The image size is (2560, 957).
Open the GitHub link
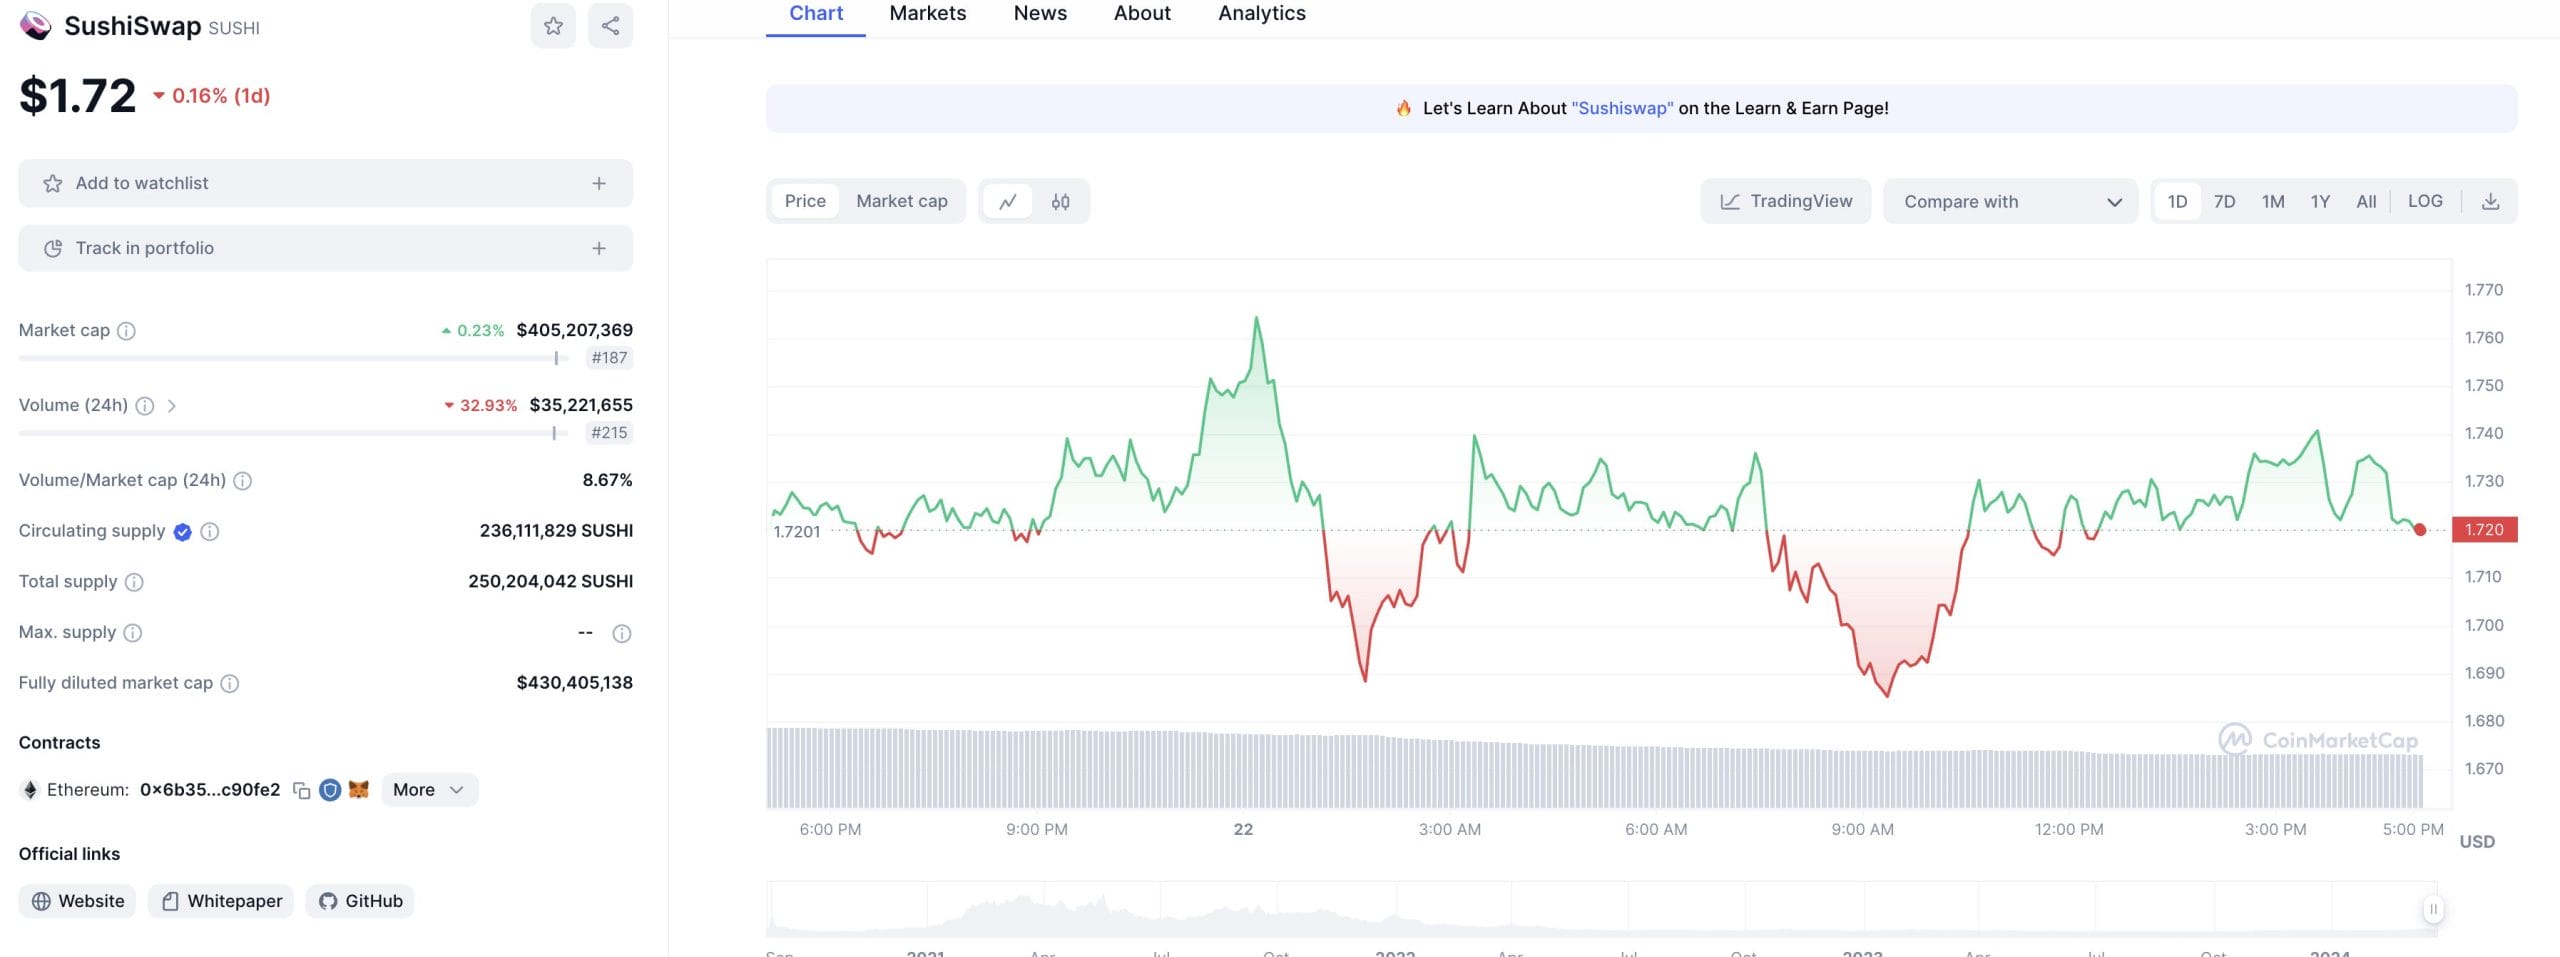click(x=360, y=901)
